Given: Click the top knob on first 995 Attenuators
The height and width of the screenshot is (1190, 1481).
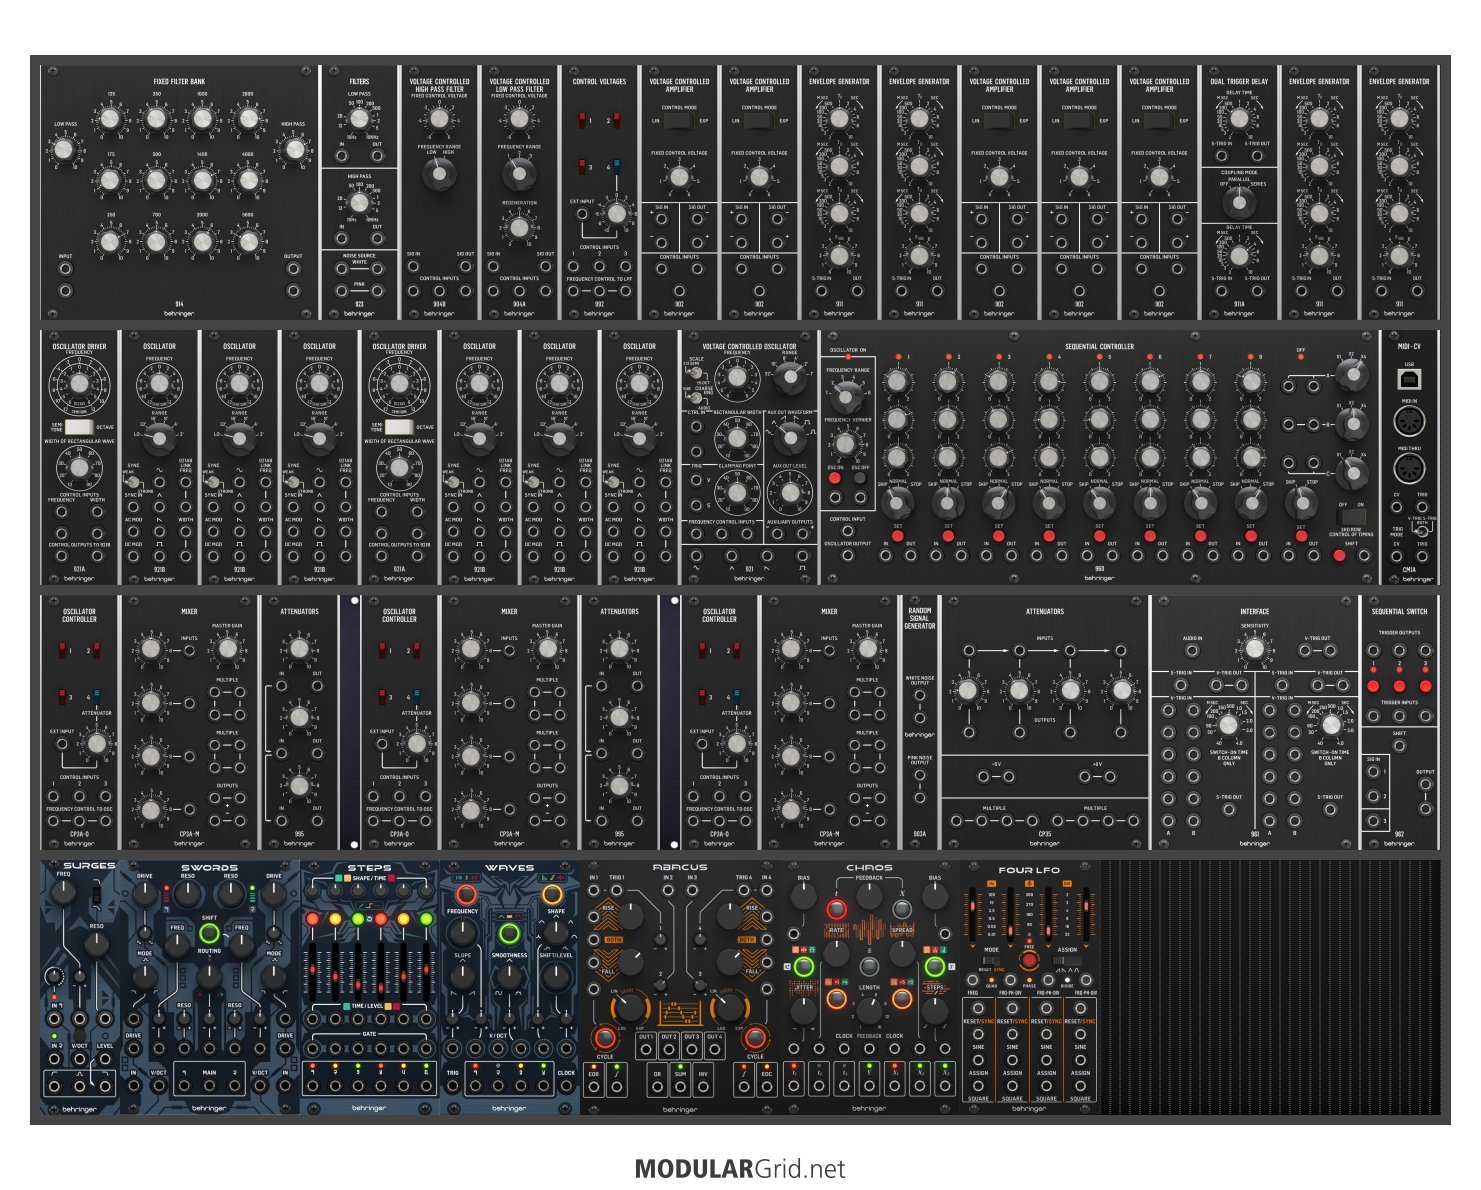Looking at the screenshot, I should pyautogui.click(x=299, y=649).
